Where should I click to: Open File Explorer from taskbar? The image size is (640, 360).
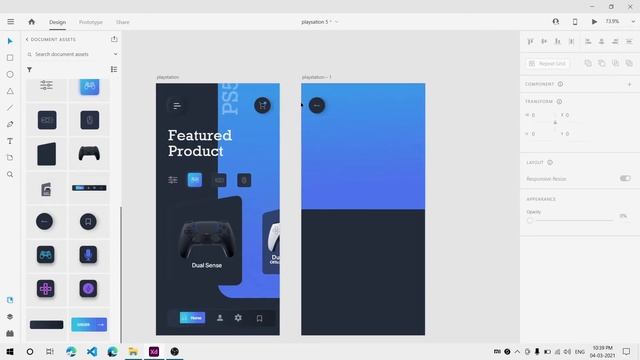(x=133, y=351)
